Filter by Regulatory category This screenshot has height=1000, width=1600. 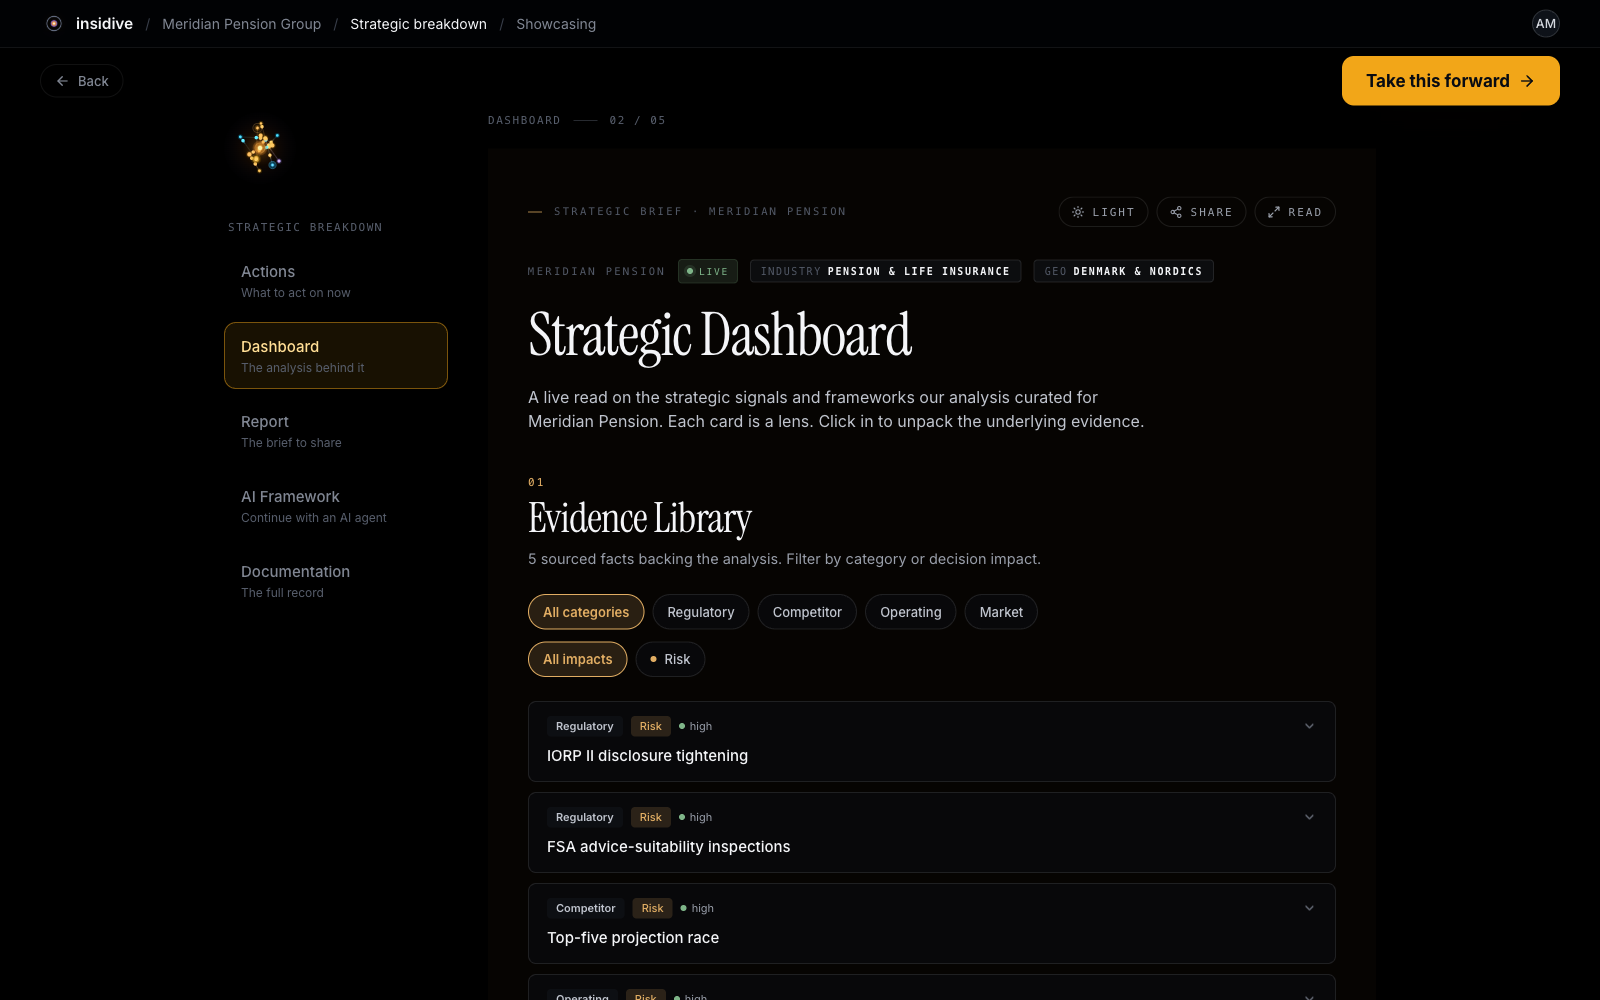[x=701, y=612]
